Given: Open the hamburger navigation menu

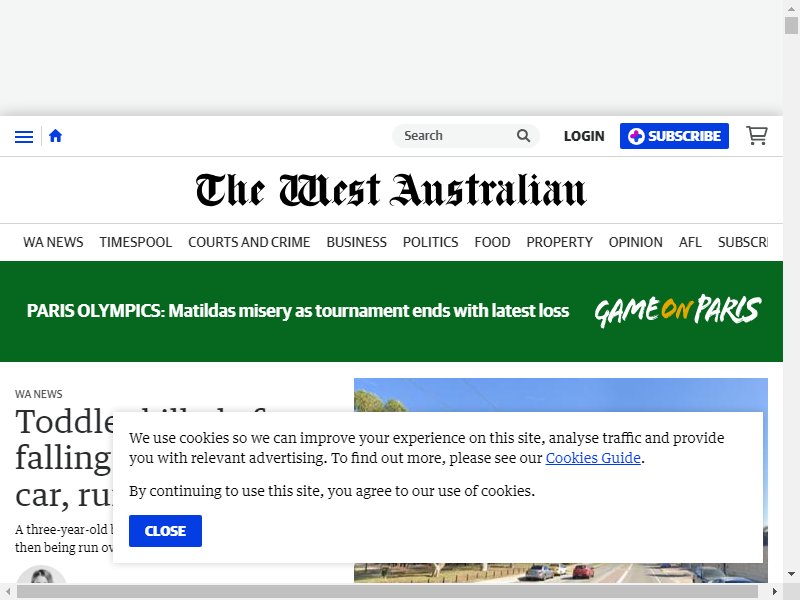Looking at the screenshot, I should 24,136.
